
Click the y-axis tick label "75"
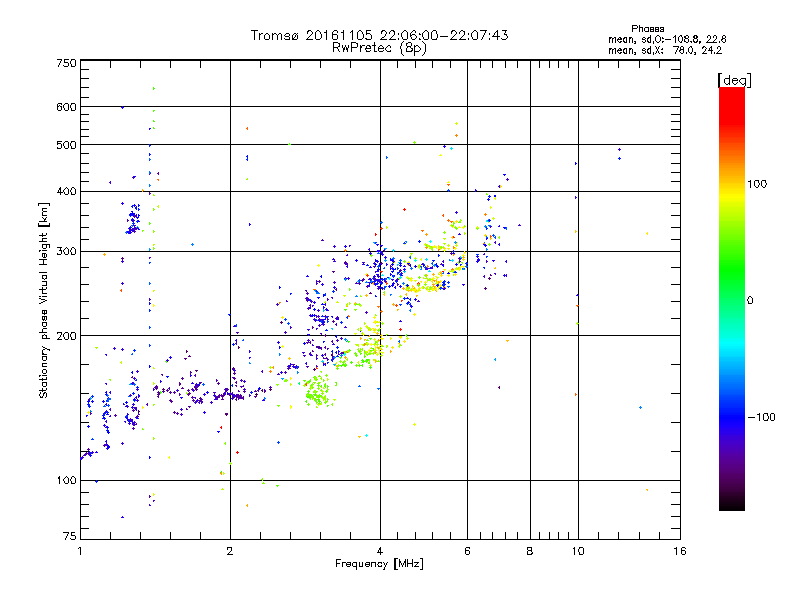coord(70,536)
